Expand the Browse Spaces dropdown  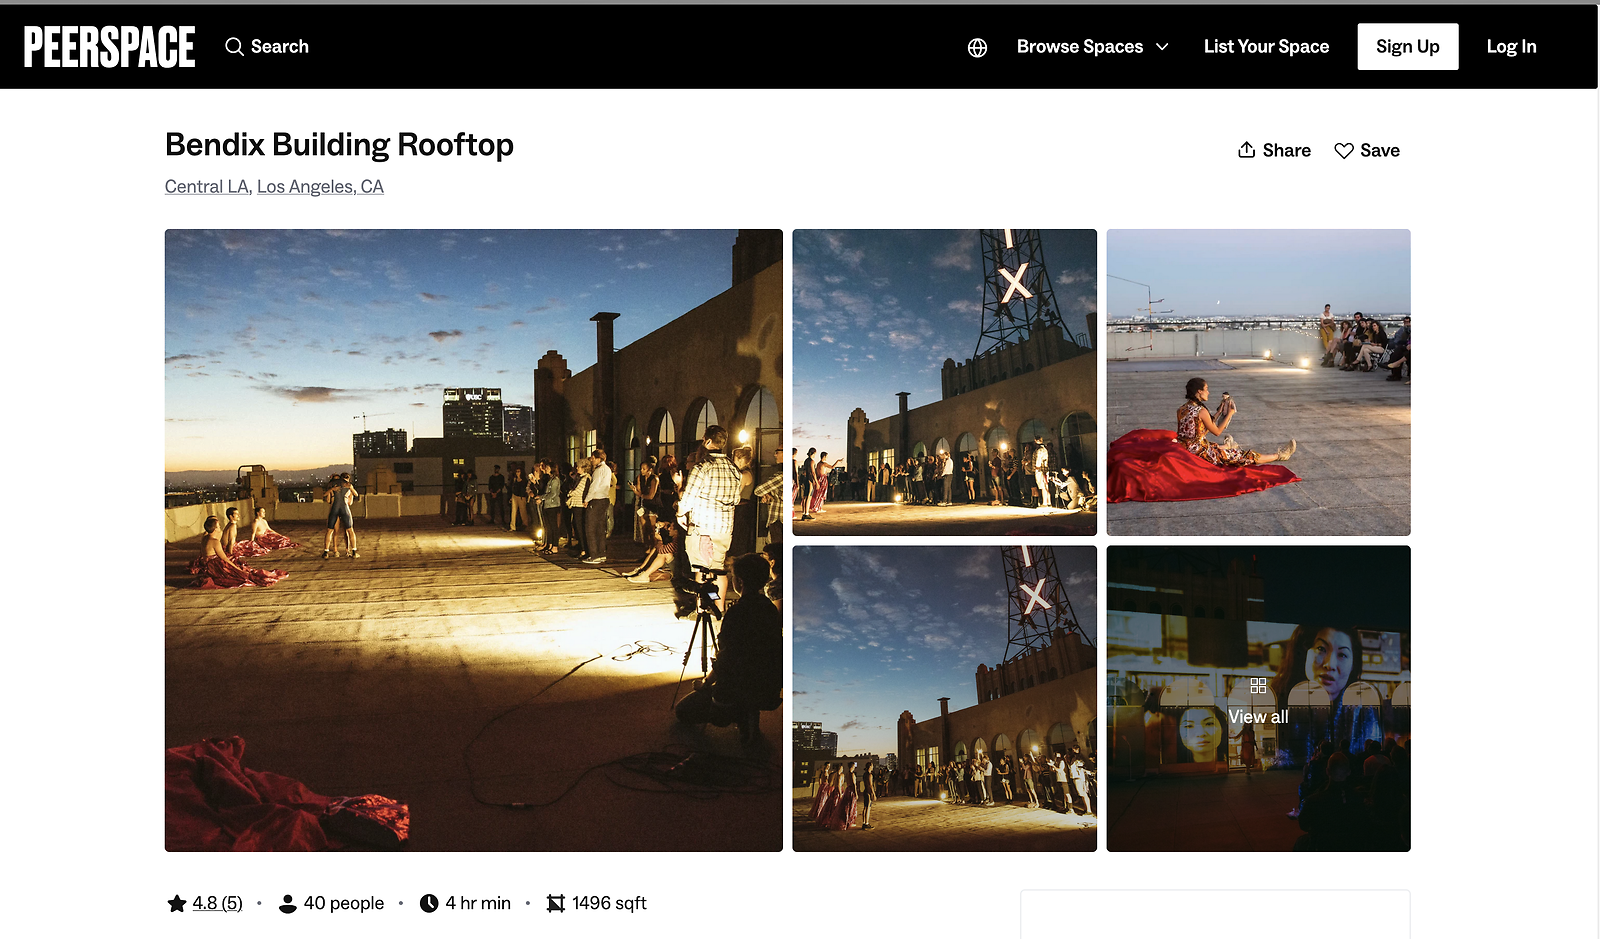1079,47
